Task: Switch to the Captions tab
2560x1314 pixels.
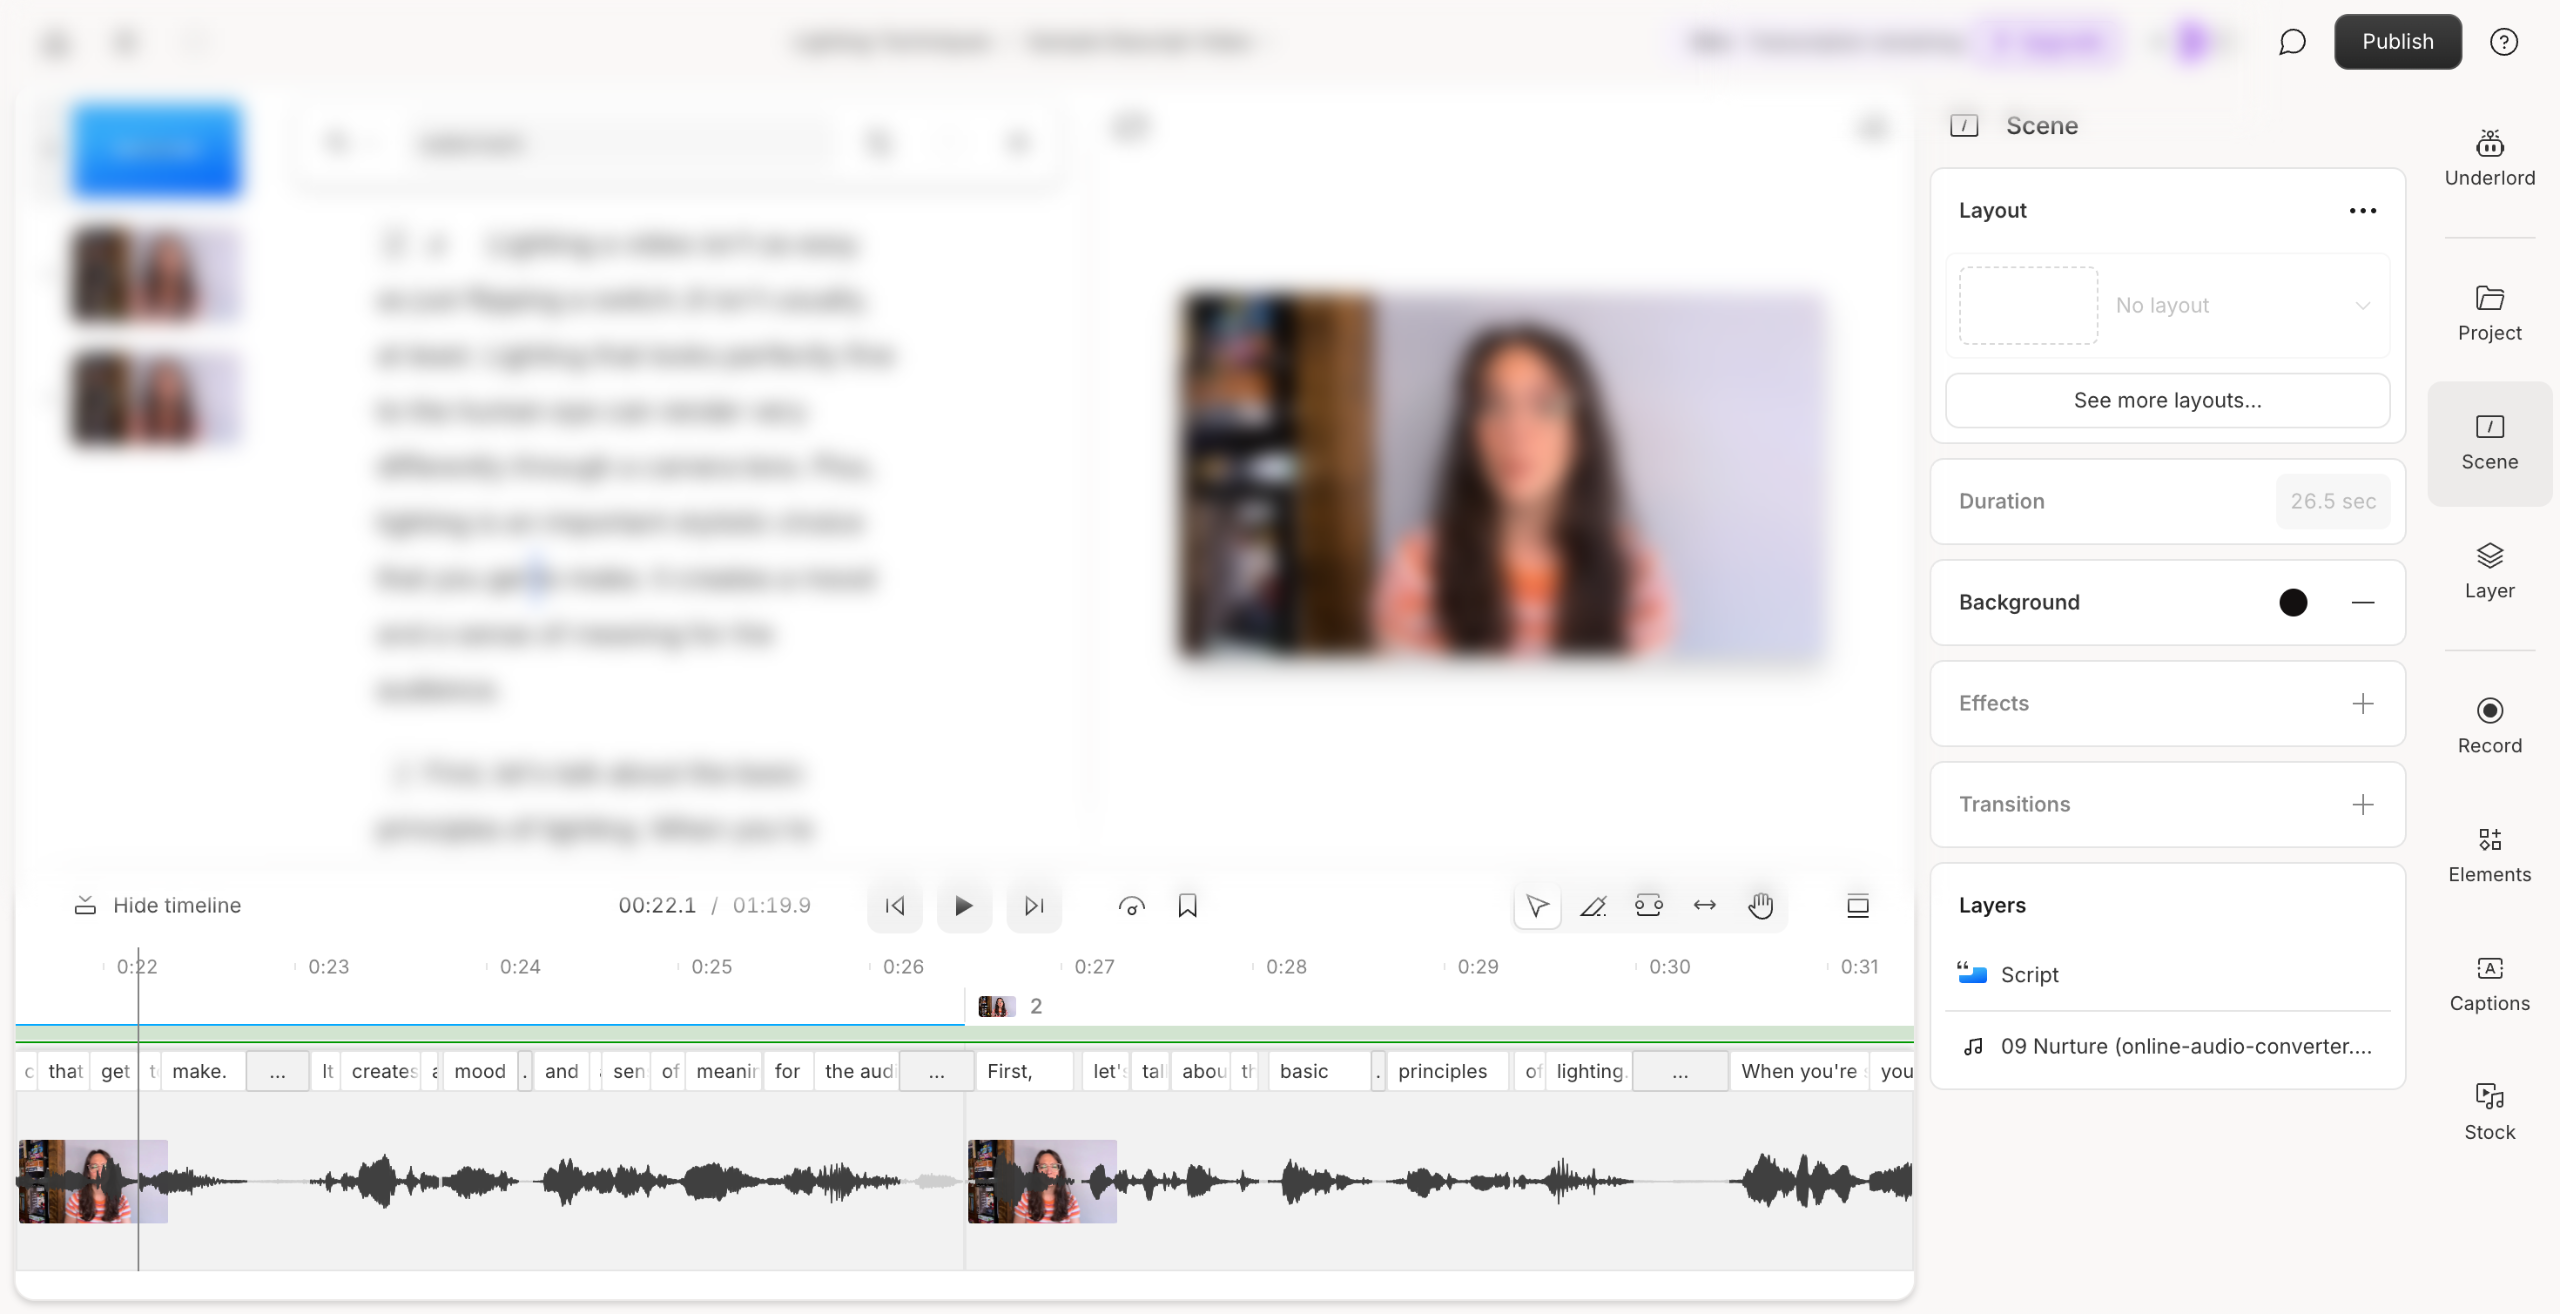Action: coord(2489,984)
